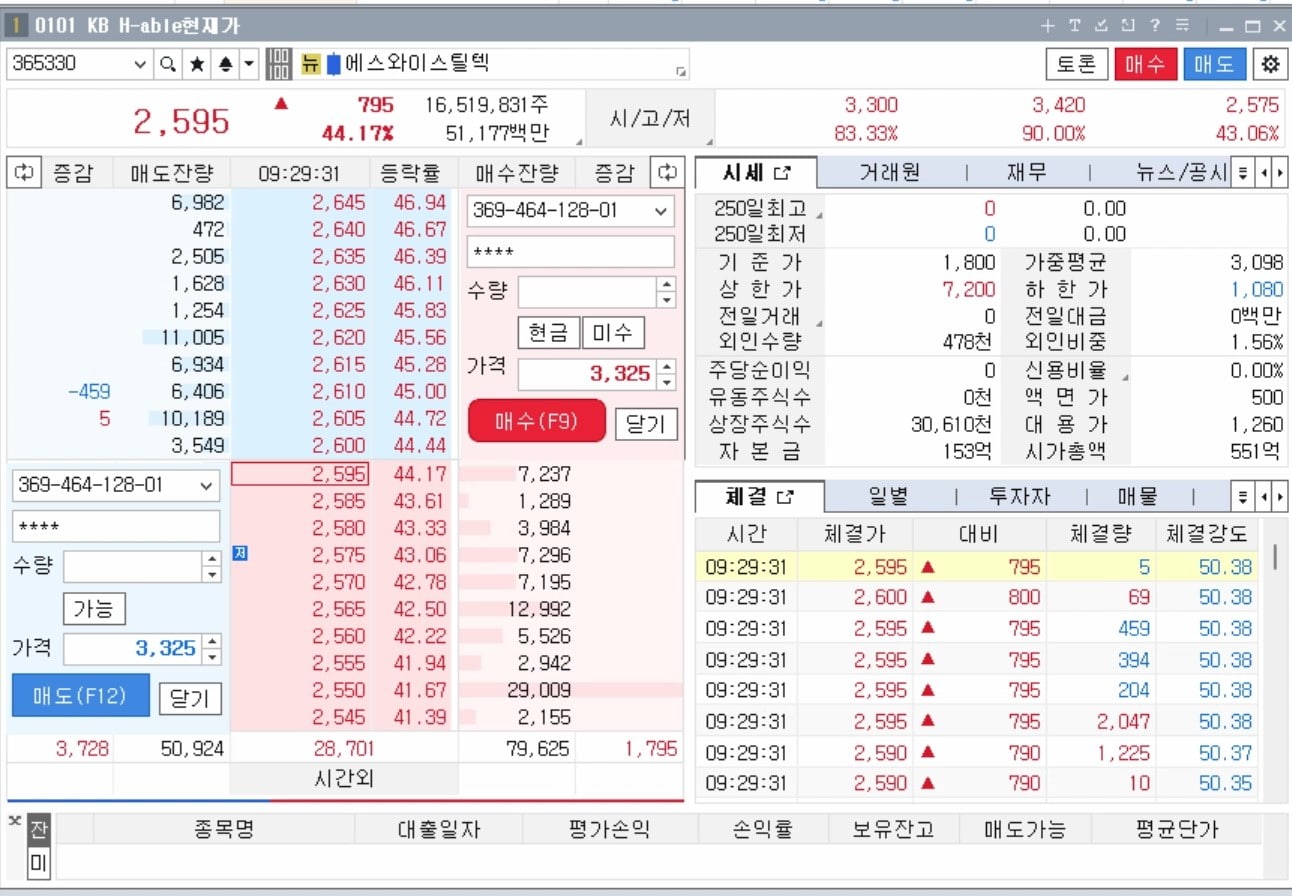Switch to the 투자자 tab
Image resolution: width=1292 pixels, height=896 pixels.
pos(1019,496)
